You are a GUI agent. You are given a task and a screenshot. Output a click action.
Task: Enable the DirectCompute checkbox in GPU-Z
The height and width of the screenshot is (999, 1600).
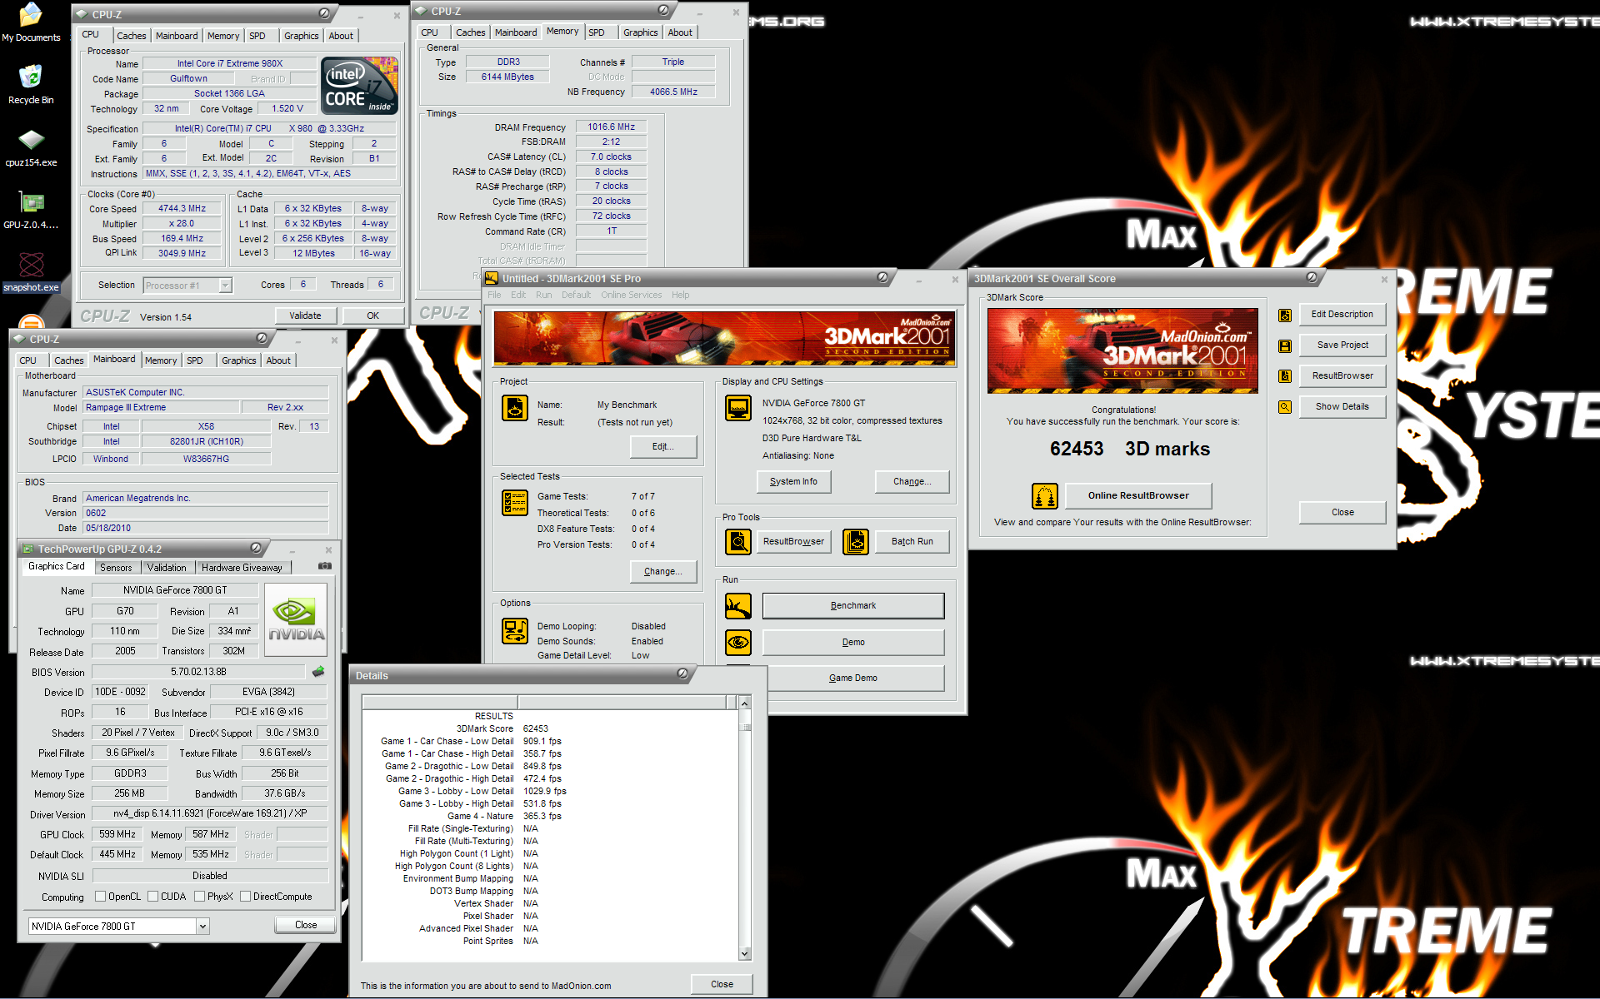(x=245, y=896)
